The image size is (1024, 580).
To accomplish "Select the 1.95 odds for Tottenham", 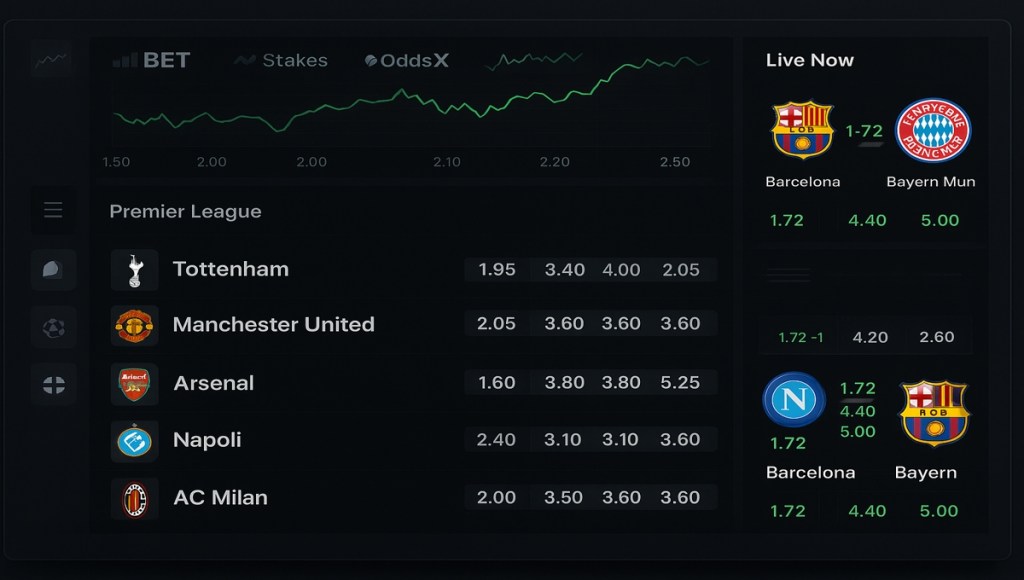I will (x=495, y=269).
